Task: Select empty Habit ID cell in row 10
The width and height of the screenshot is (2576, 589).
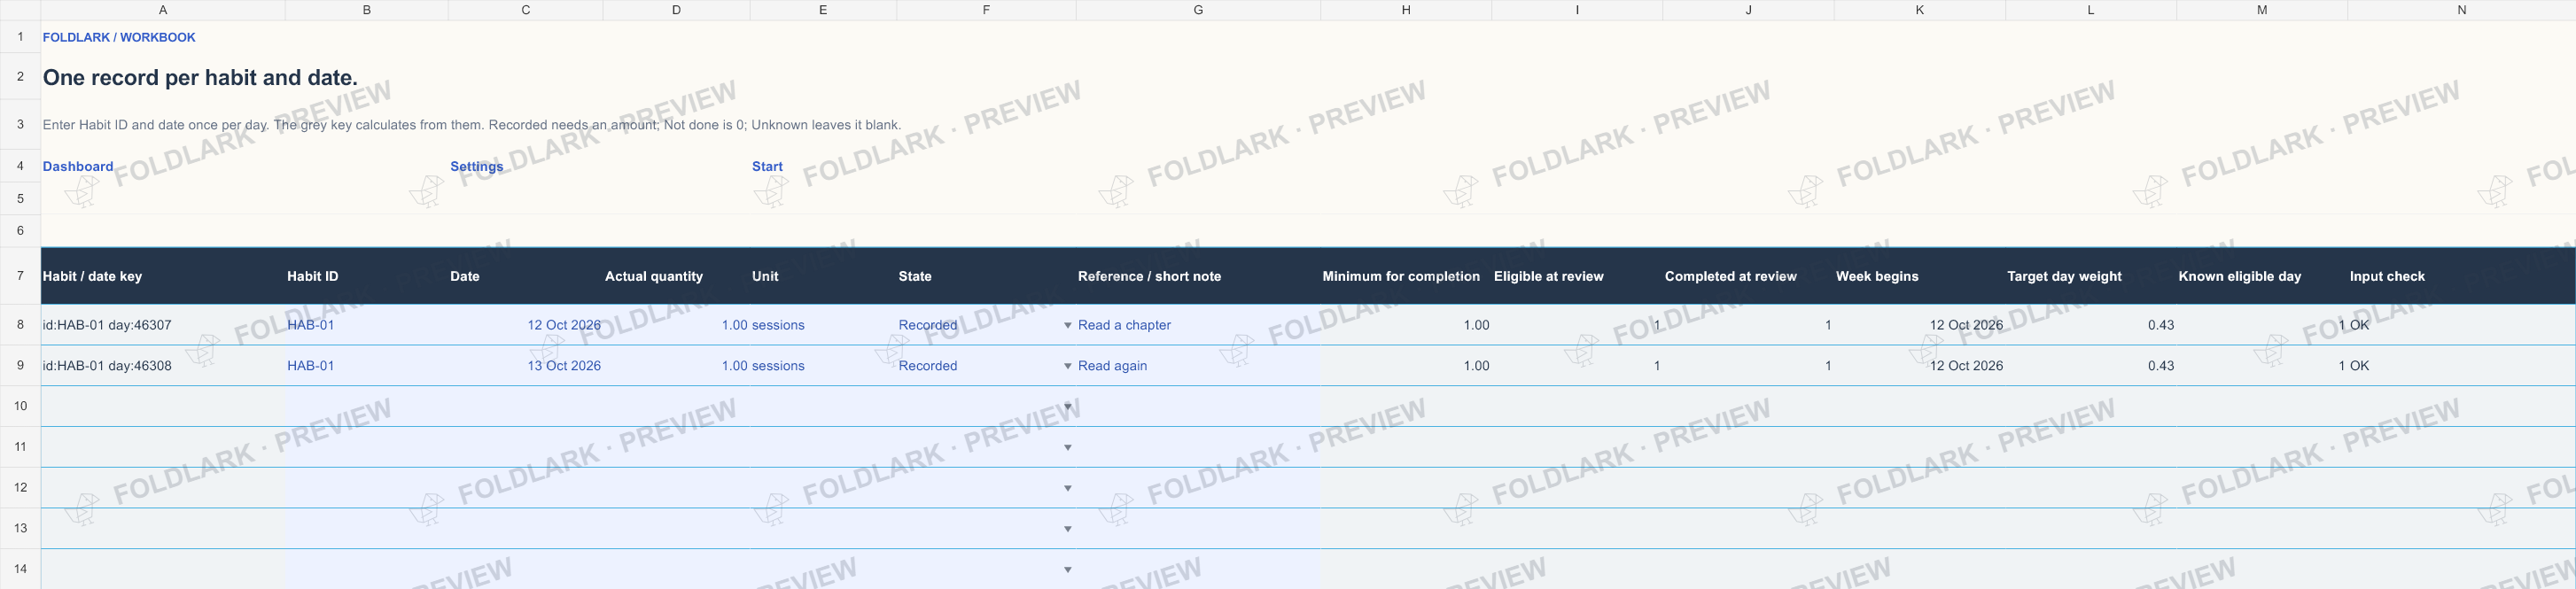Action: (367, 406)
